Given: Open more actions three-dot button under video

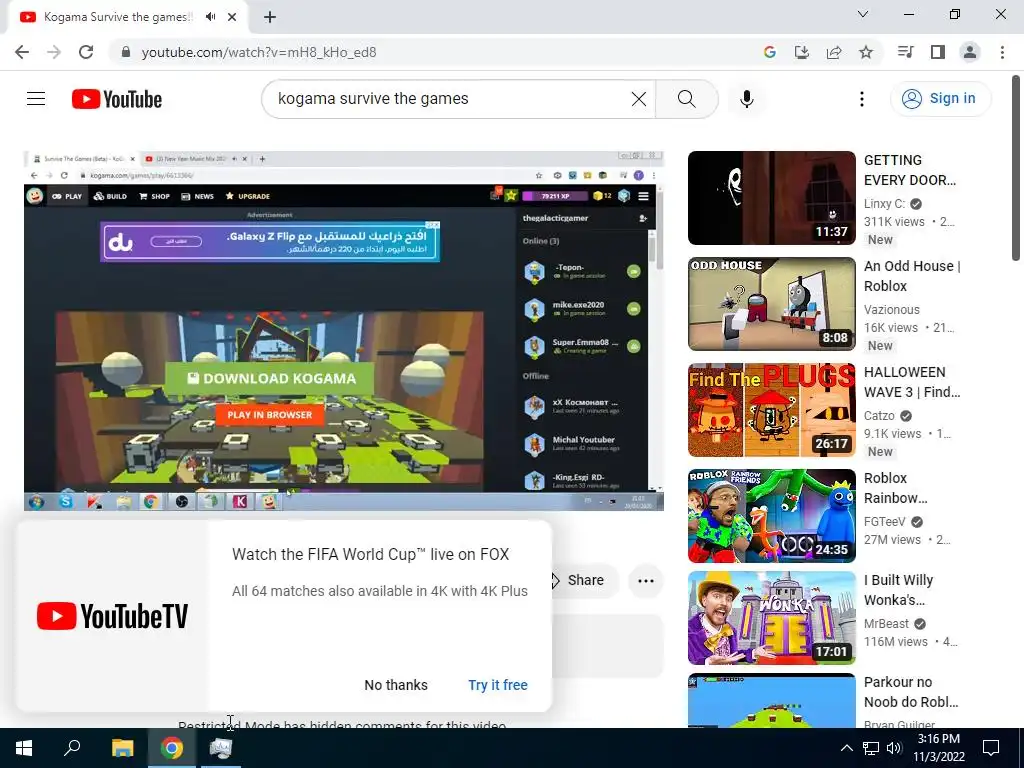Looking at the screenshot, I should click(645, 581).
